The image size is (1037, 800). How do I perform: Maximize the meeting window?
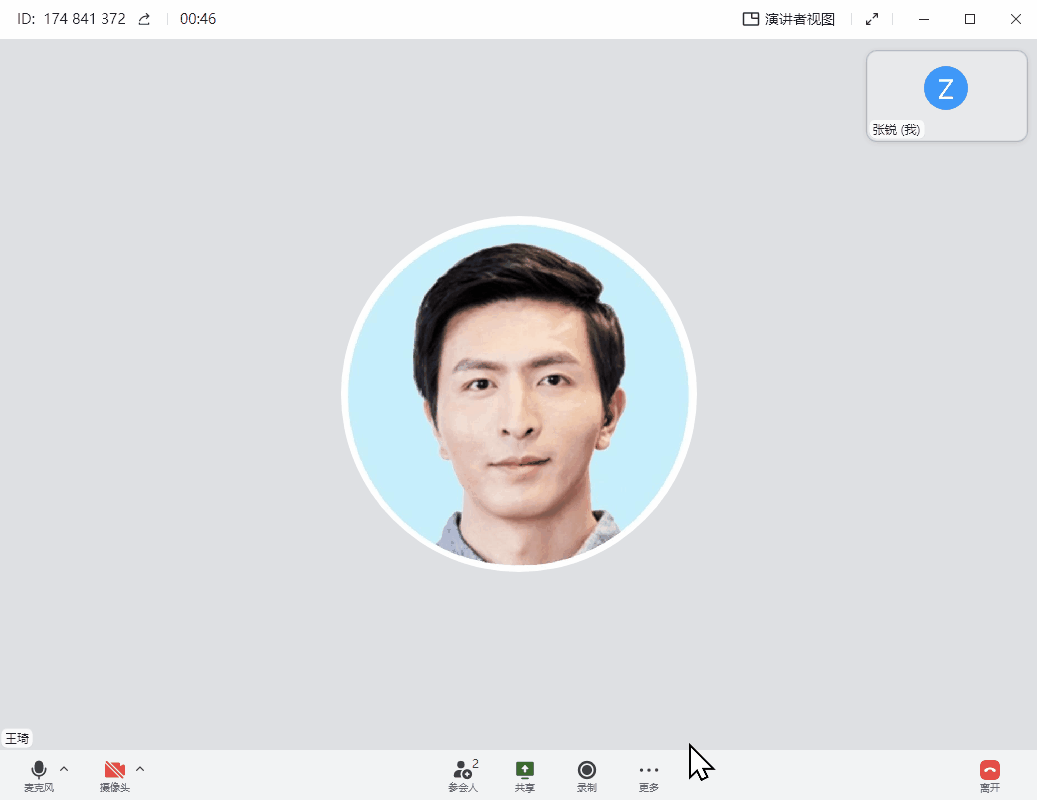click(970, 19)
